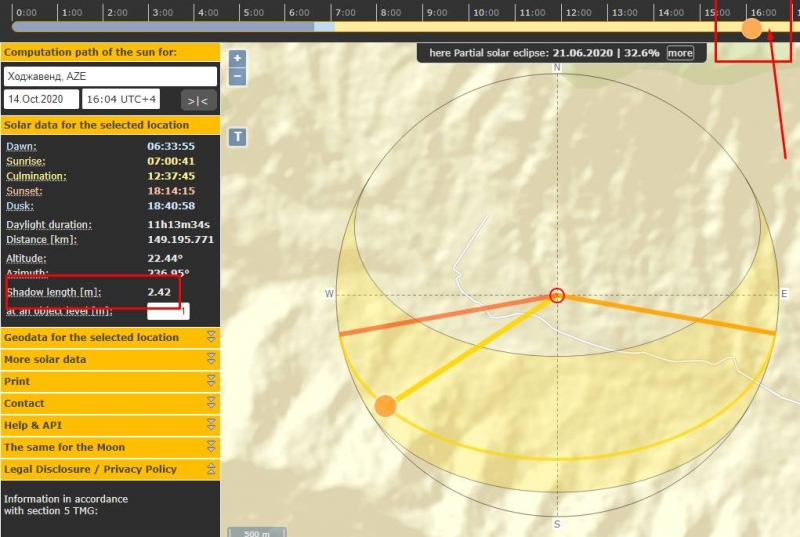The width and height of the screenshot is (800, 537).
Task: Click the 'more' eclipse info button
Action: click(680, 53)
